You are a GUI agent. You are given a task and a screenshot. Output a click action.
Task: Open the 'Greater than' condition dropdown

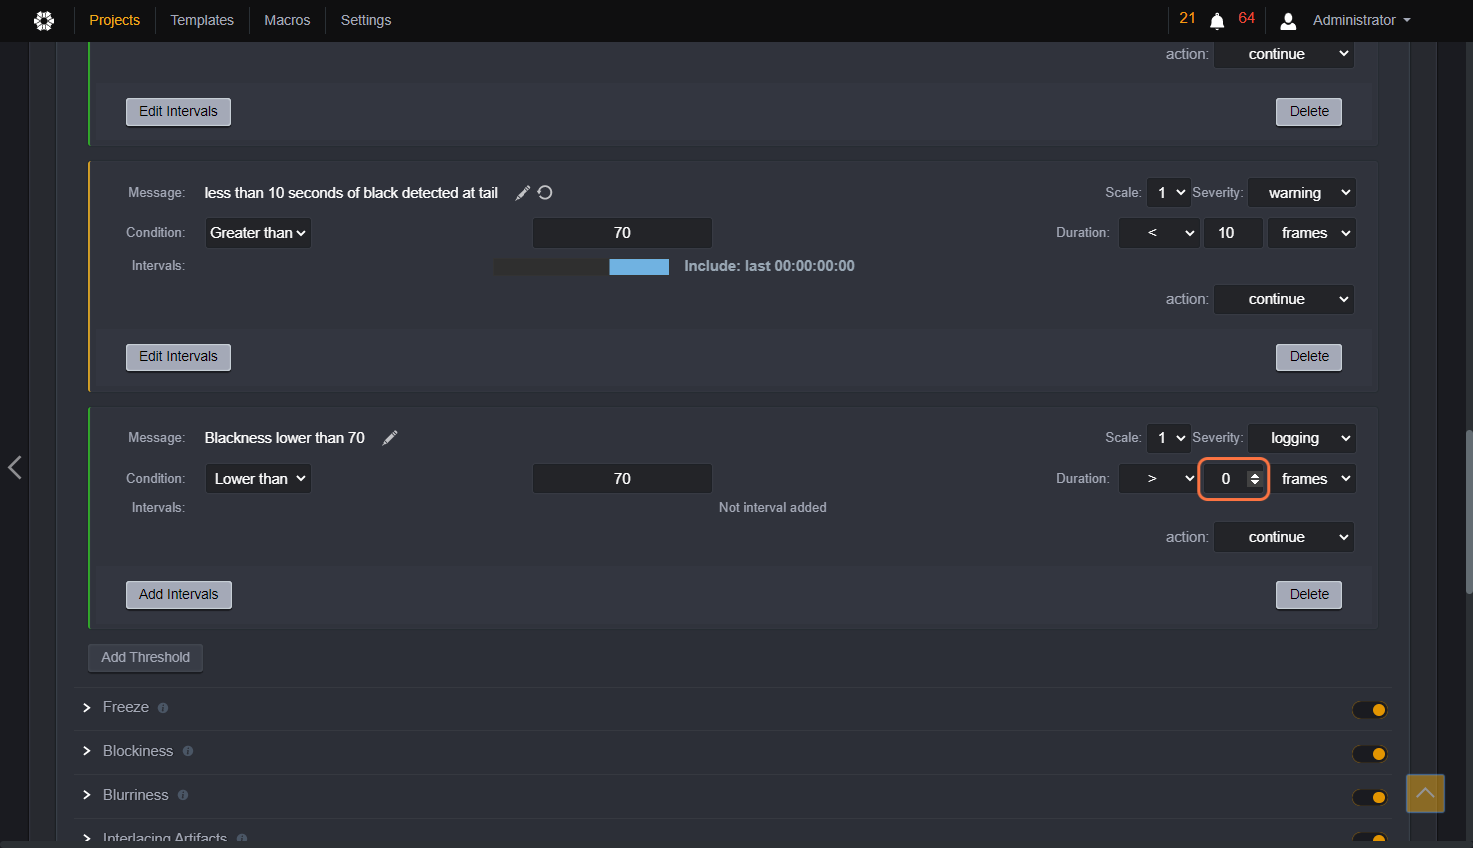(258, 233)
